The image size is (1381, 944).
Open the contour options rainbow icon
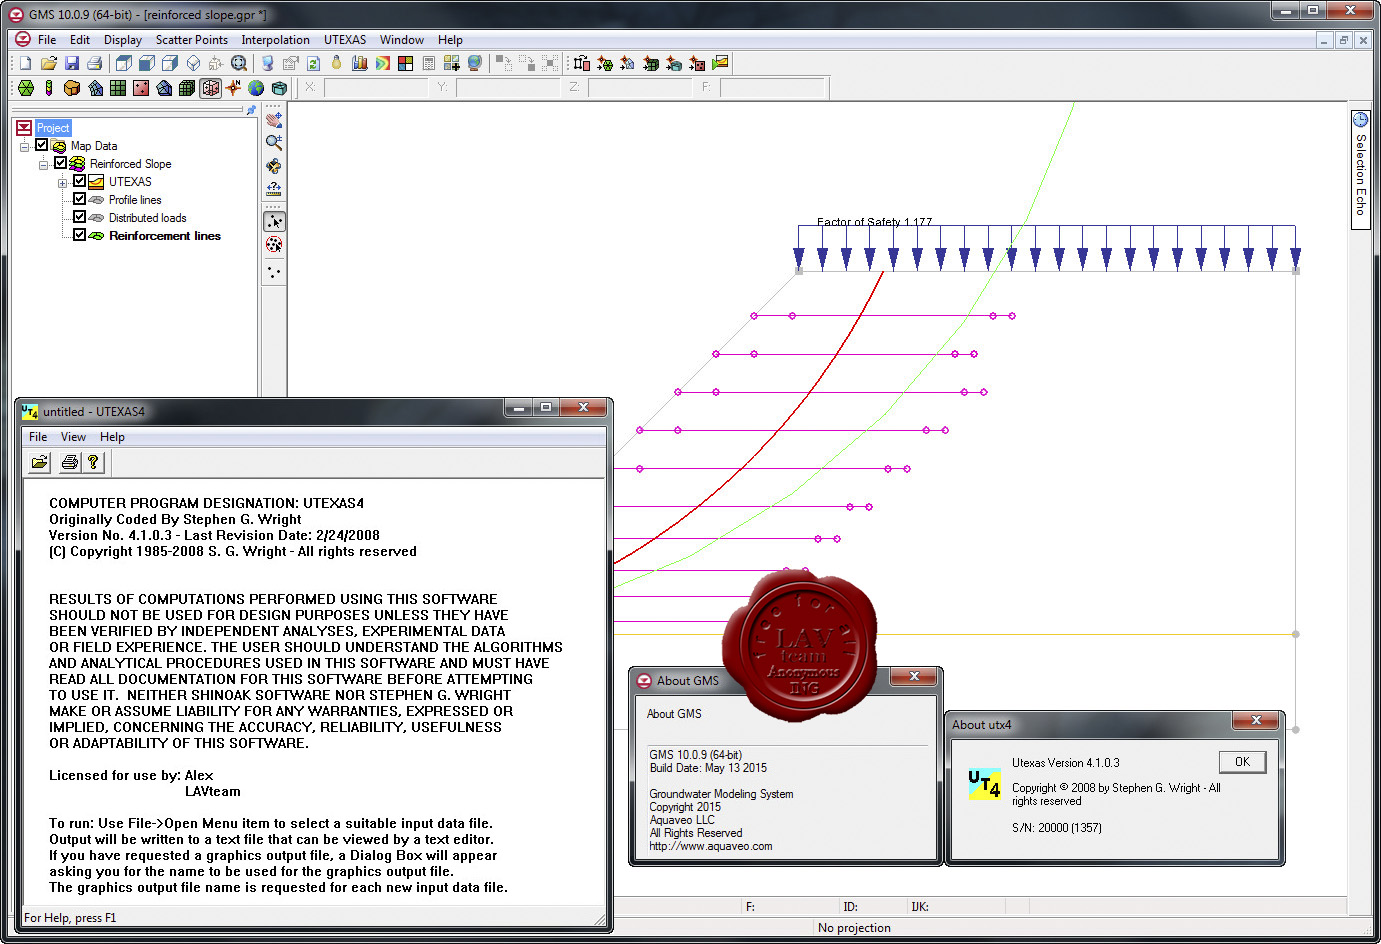(x=383, y=63)
